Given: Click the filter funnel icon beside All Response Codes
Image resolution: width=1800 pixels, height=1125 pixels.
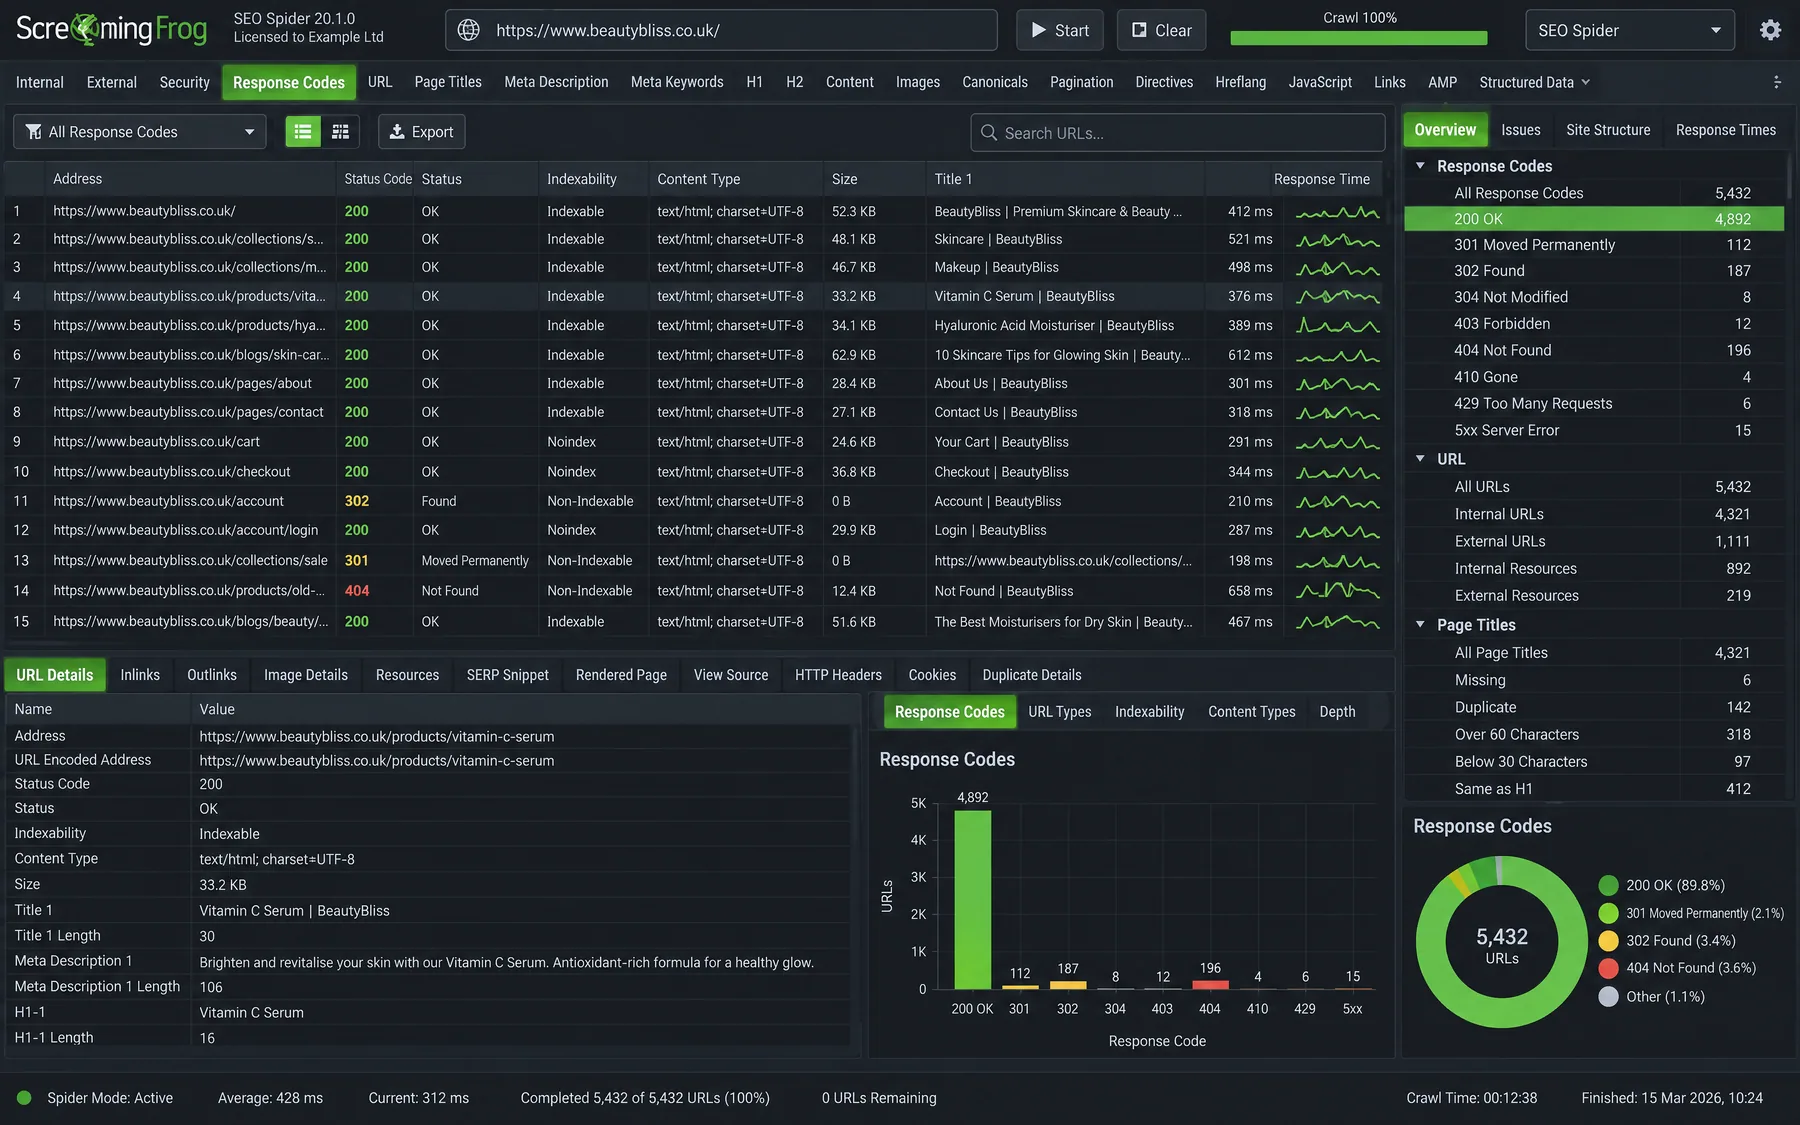Looking at the screenshot, I should (34, 132).
